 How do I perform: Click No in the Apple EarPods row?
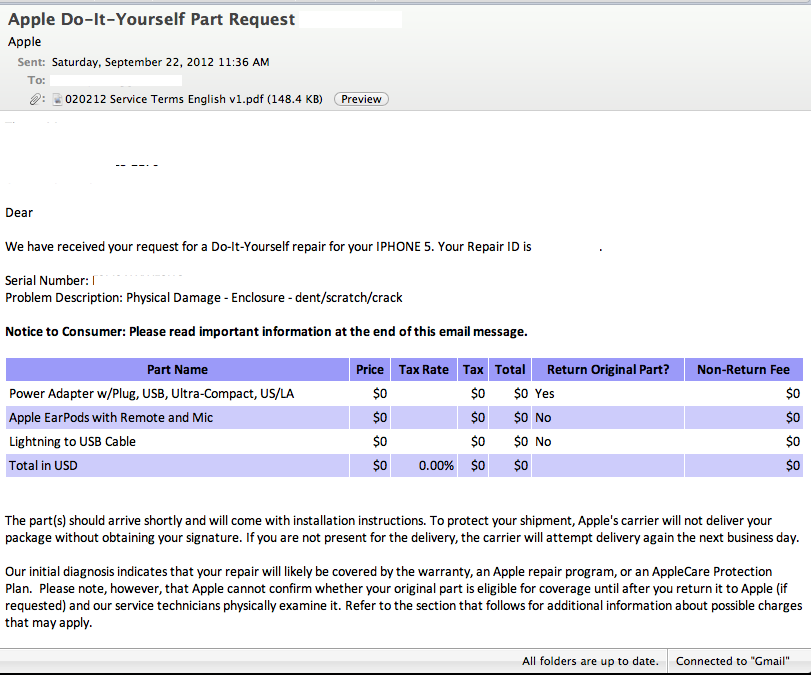point(543,417)
